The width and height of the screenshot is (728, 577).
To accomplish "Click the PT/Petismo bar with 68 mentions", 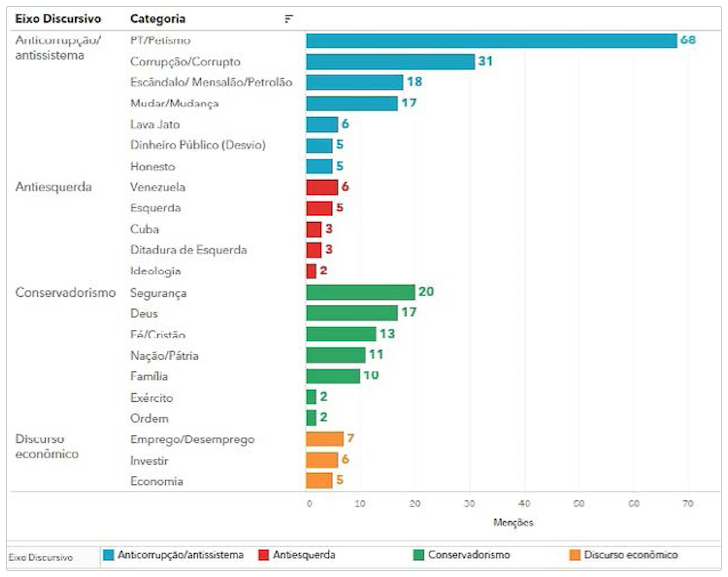I will (x=491, y=40).
